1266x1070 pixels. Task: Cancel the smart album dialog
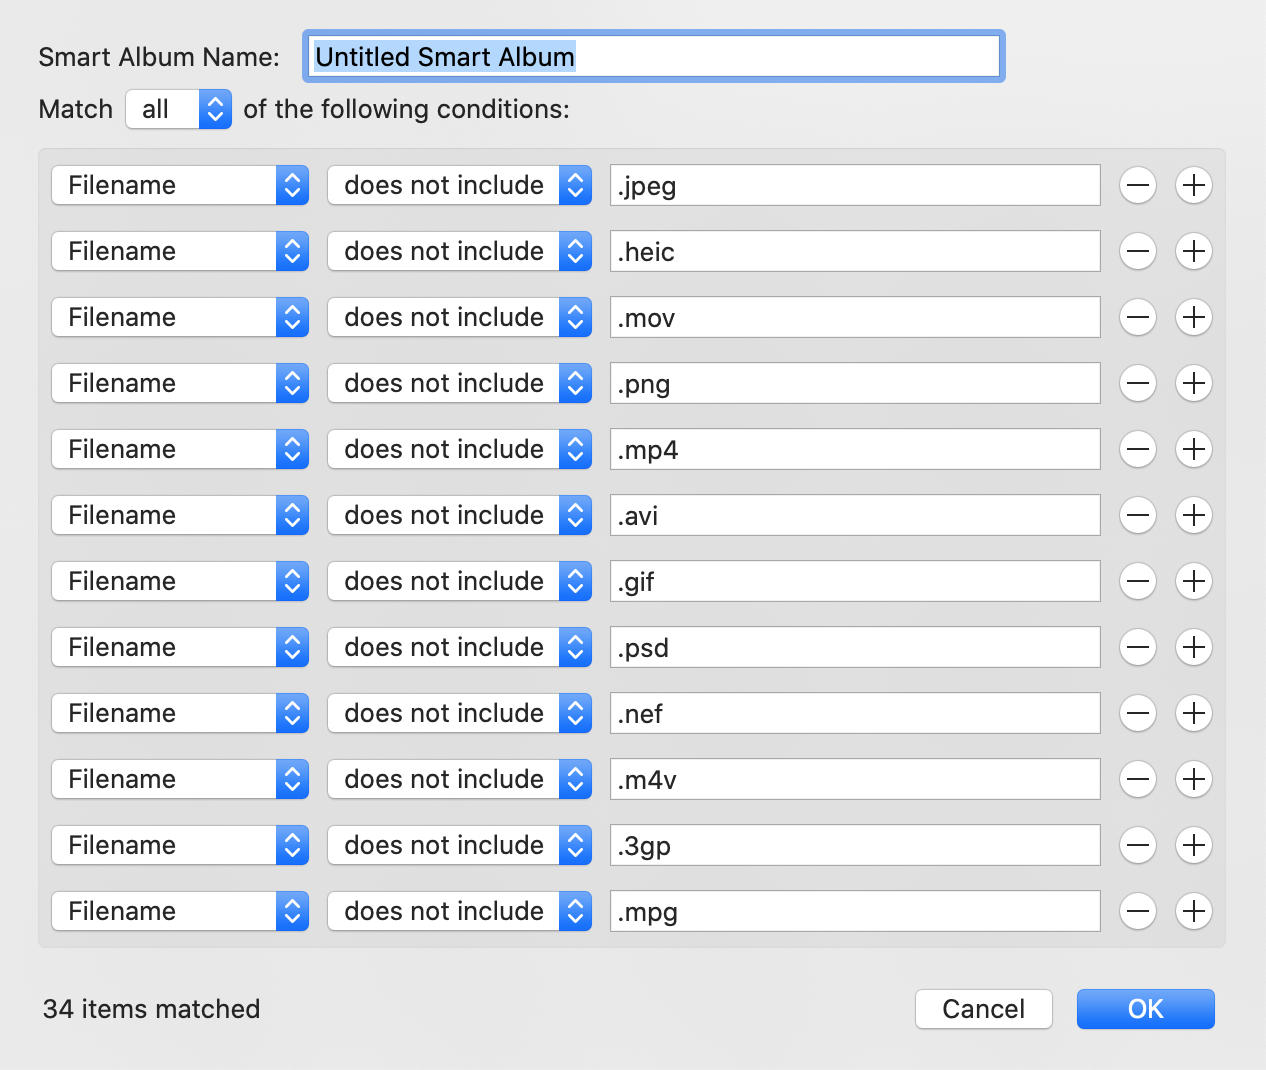pyautogui.click(x=983, y=1009)
